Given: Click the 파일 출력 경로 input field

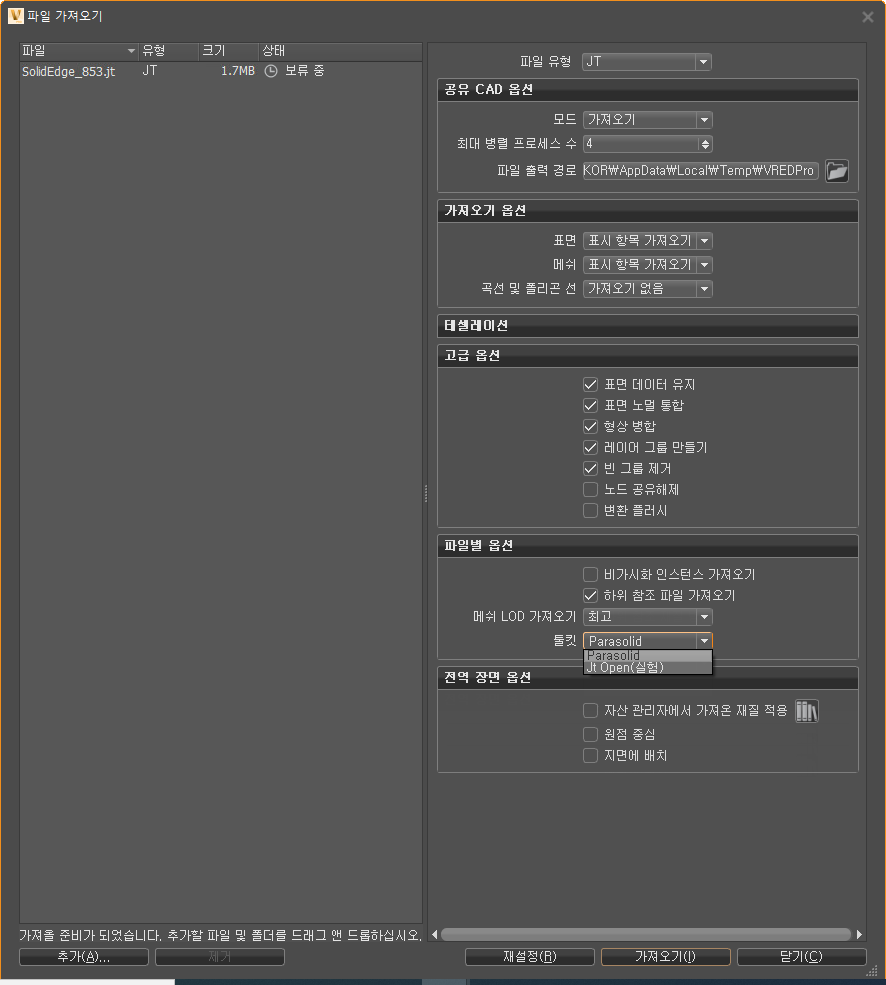Looking at the screenshot, I should (x=700, y=171).
